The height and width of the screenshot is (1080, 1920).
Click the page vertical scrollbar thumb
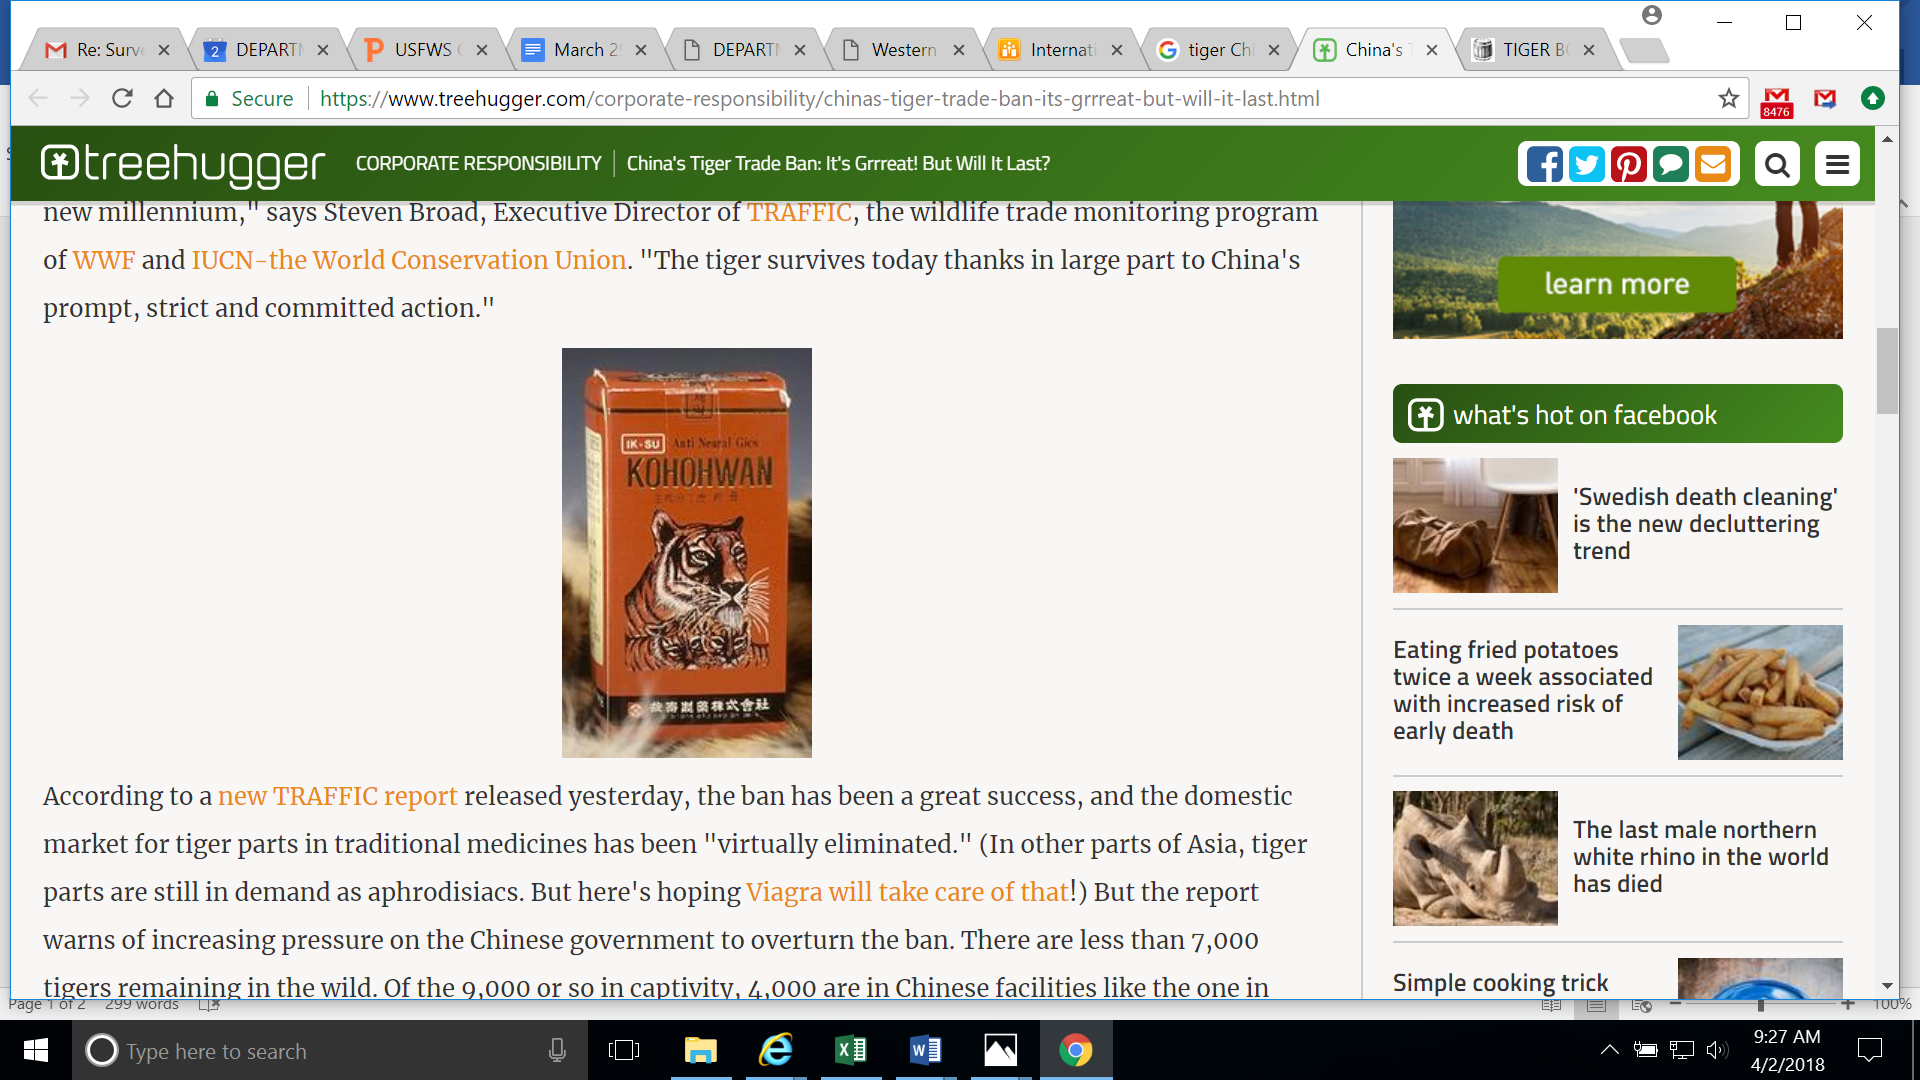1887,370
